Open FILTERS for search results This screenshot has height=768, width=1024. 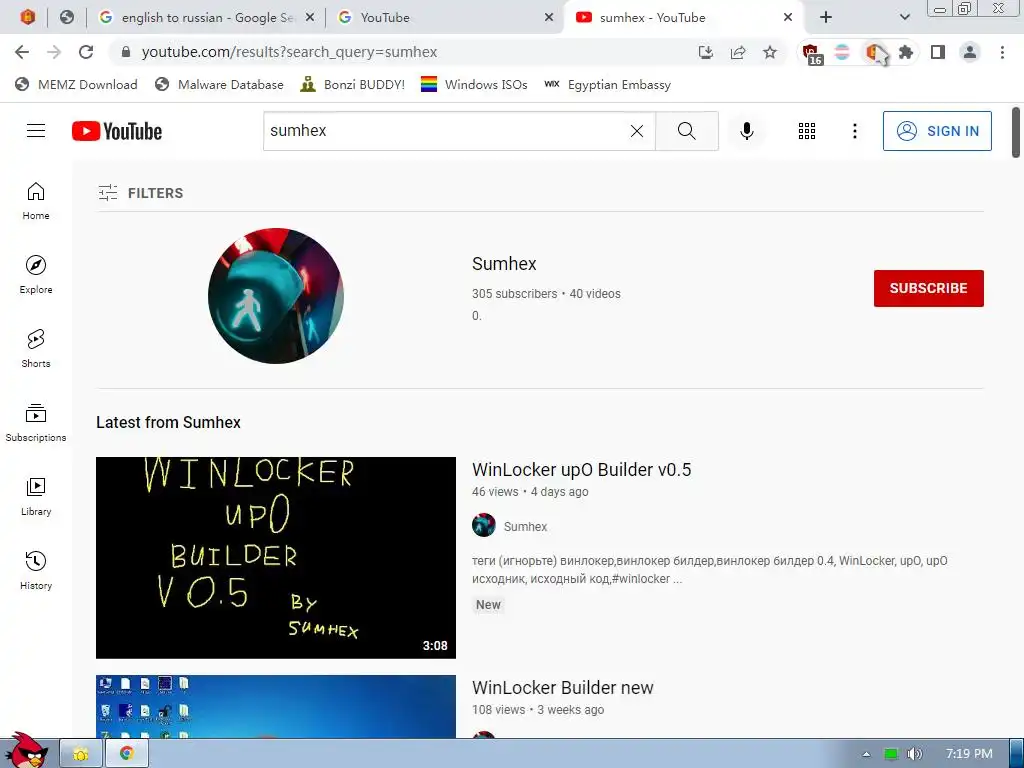[x=140, y=193]
